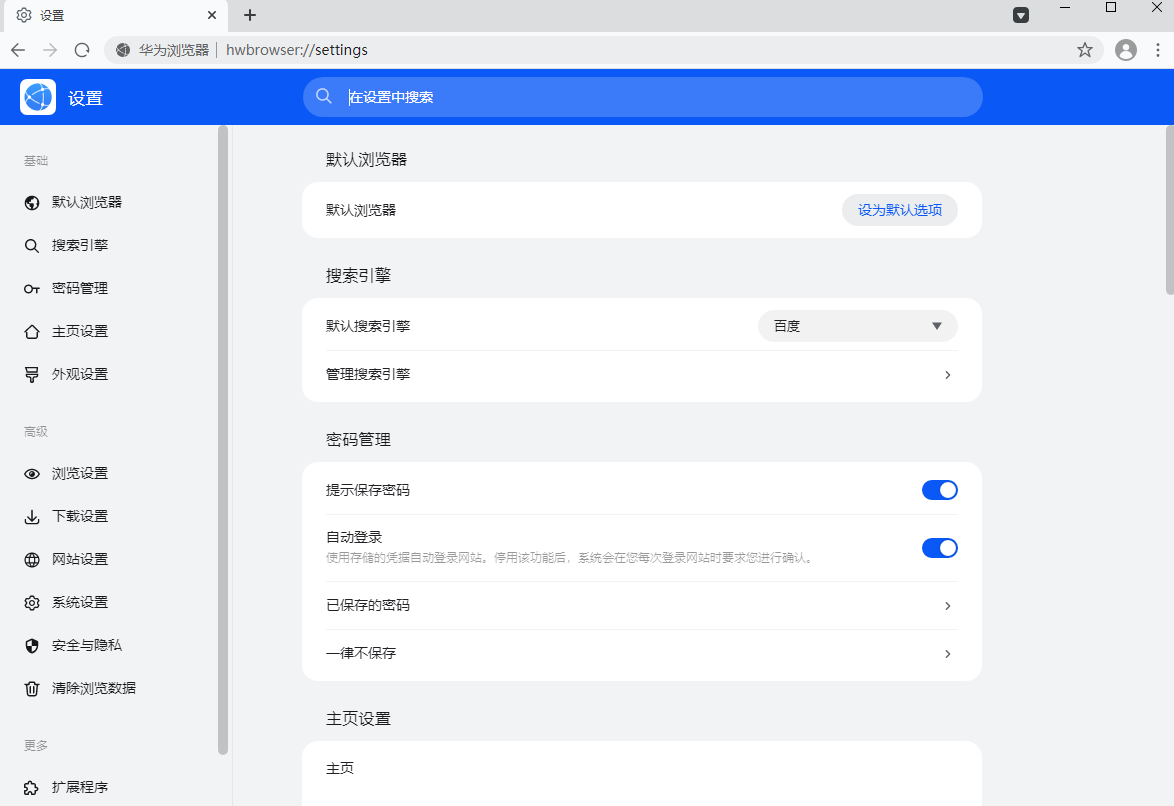Open the 默认搜索引擎 百度 dropdown
The width and height of the screenshot is (1174, 806).
pos(857,326)
